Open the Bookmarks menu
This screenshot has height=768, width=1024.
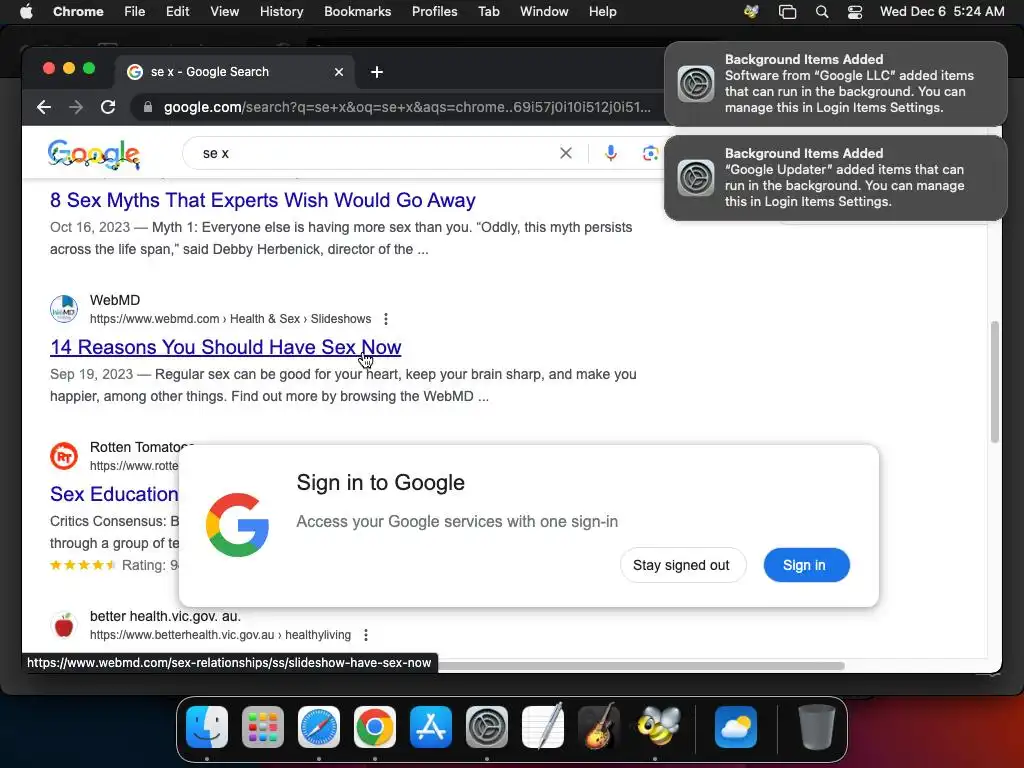tap(358, 12)
